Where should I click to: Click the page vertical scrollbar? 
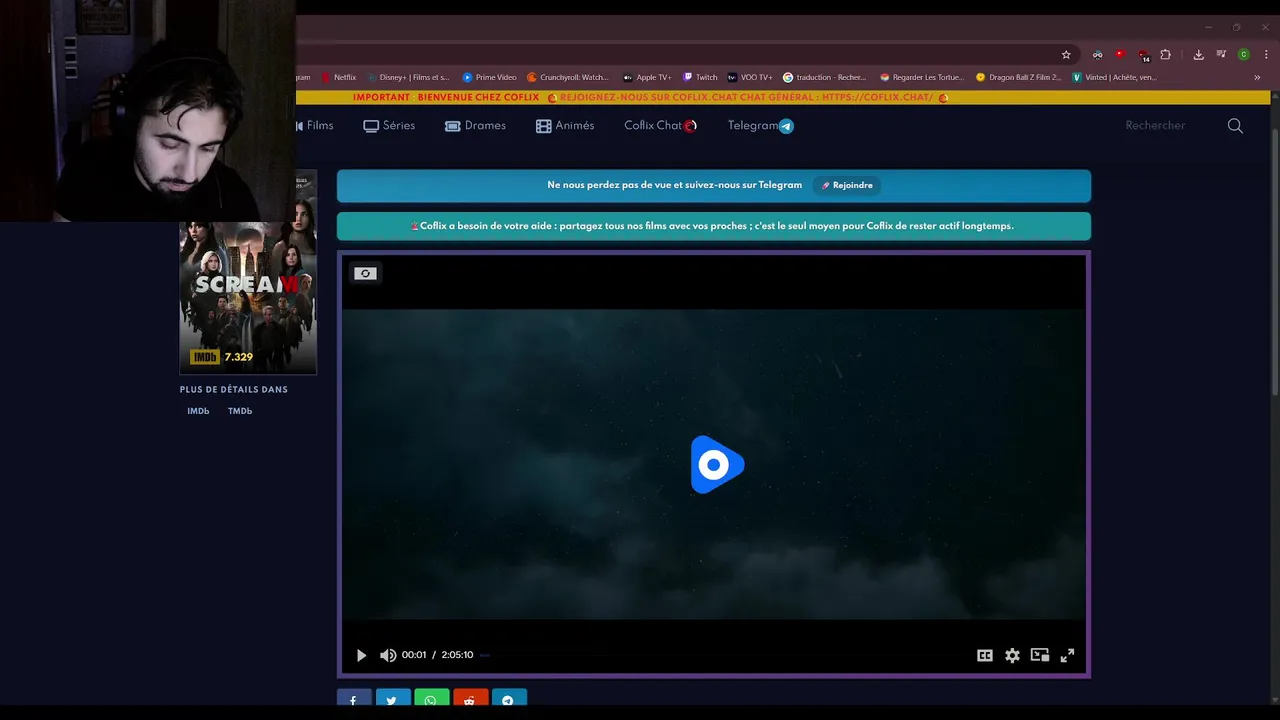[x=1275, y=260]
